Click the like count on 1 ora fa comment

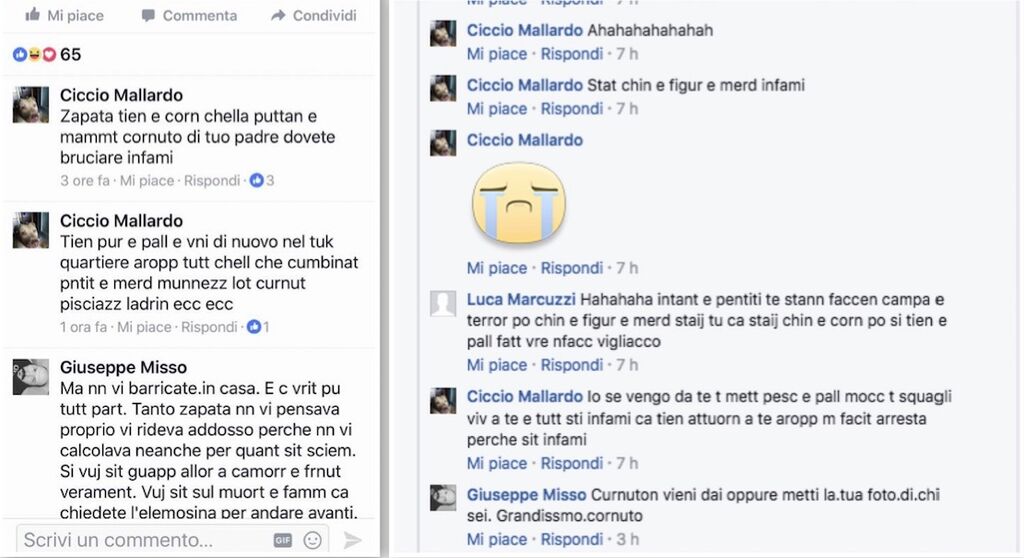point(258,327)
